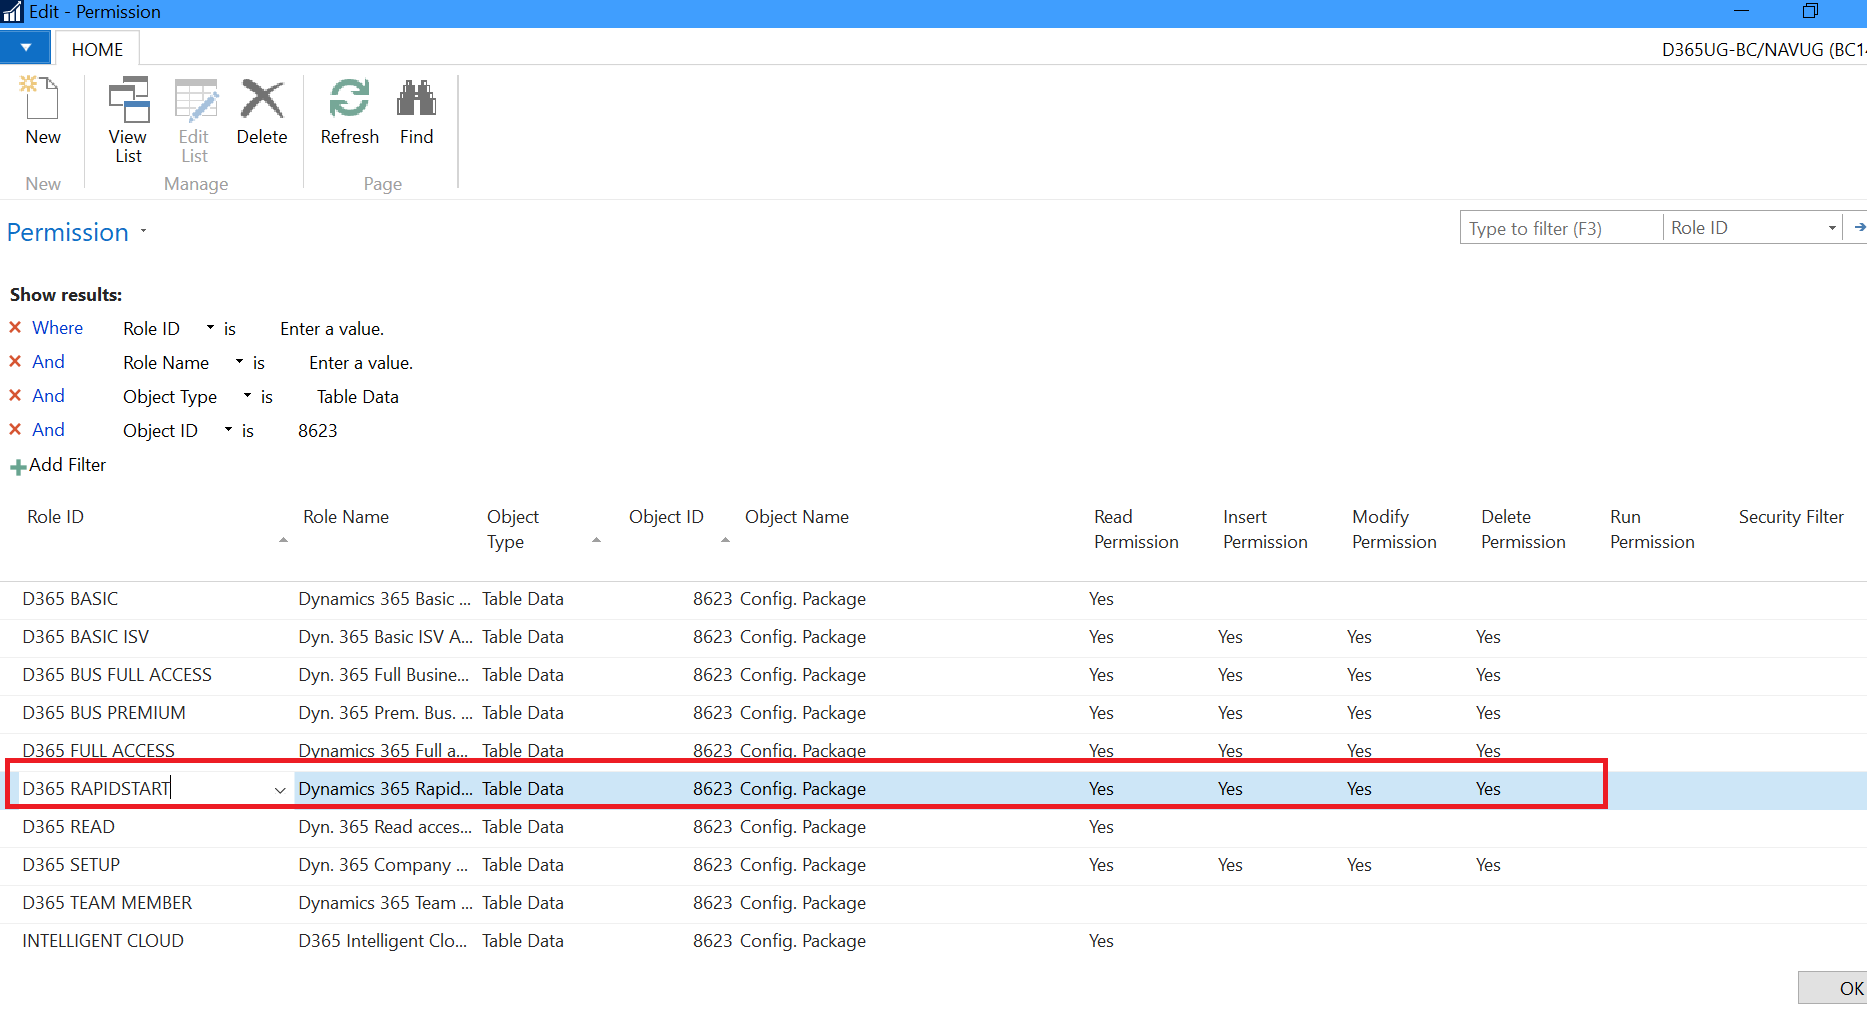
Task: Delete the selected permission entry
Action: click(262, 111)
